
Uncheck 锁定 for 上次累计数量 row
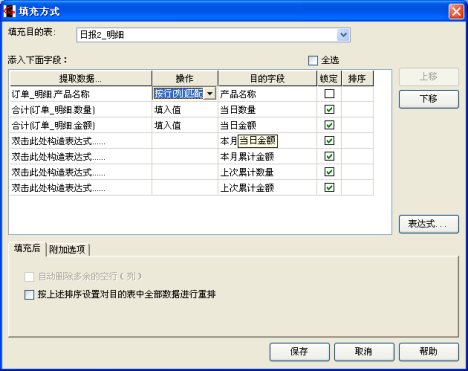coord(329,172)
